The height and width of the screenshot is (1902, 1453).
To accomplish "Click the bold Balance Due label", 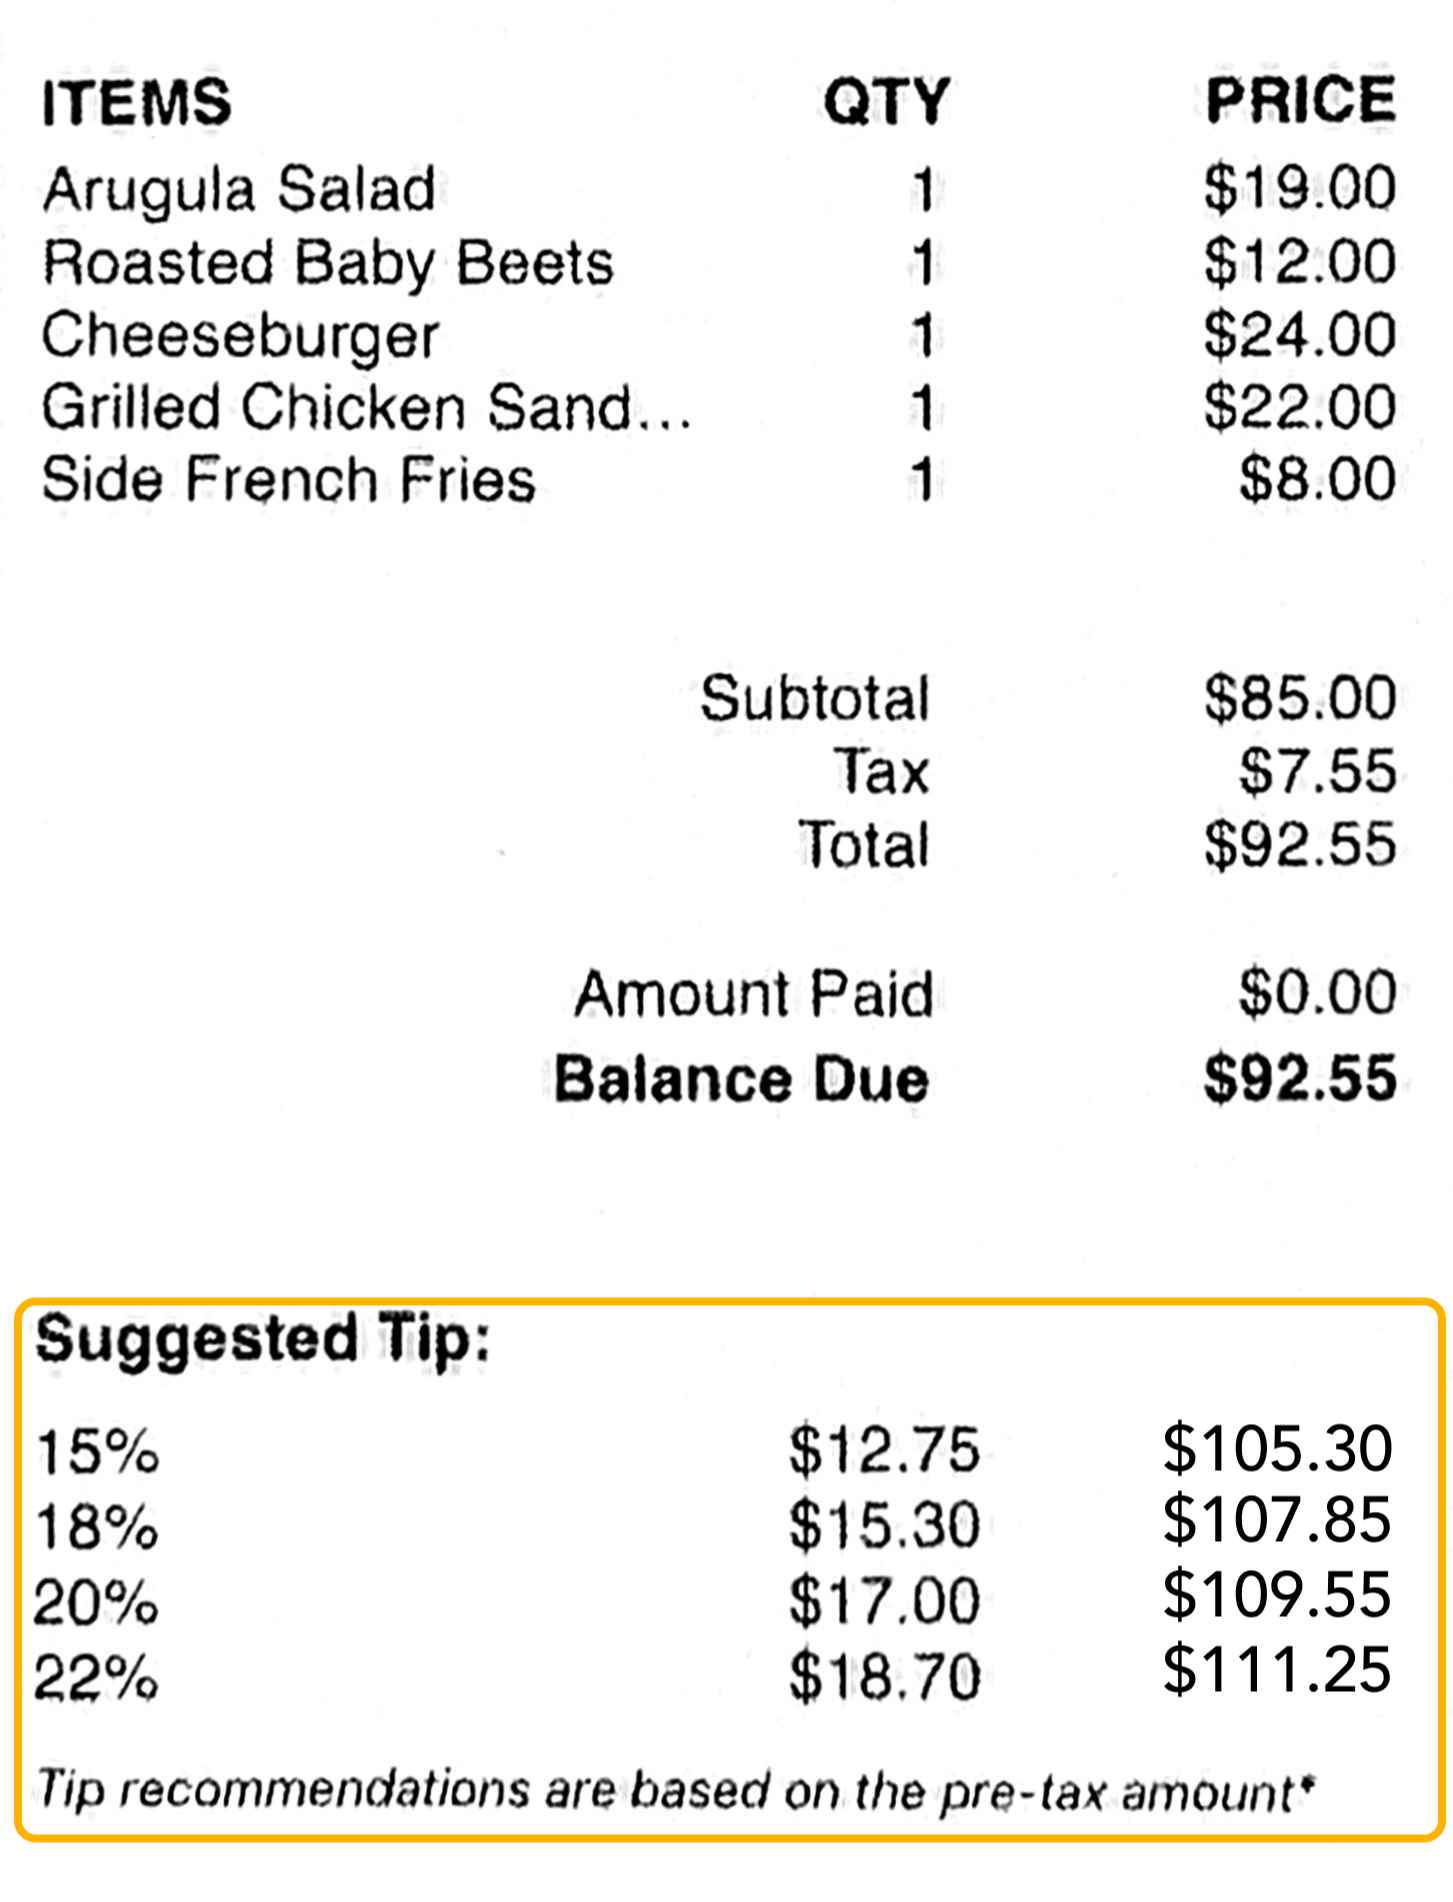I will [x=741, y=1079].
